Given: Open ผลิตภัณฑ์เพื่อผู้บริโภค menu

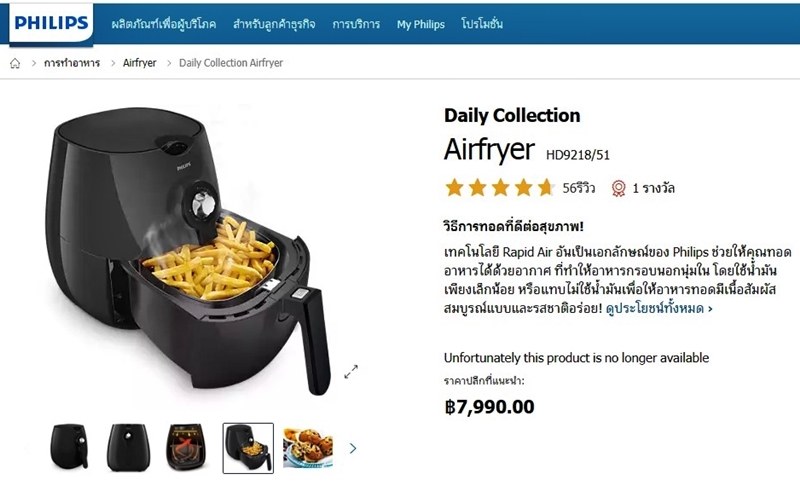Looking at the screenshot, I should click(164, 24).
